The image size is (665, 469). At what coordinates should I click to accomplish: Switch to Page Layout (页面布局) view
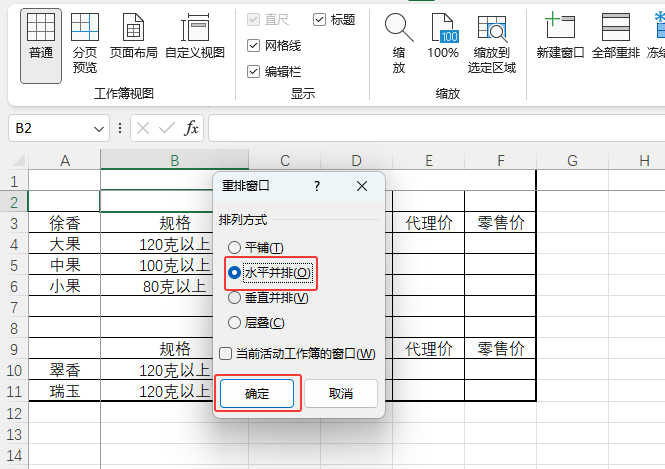click(x=134, y=36)
